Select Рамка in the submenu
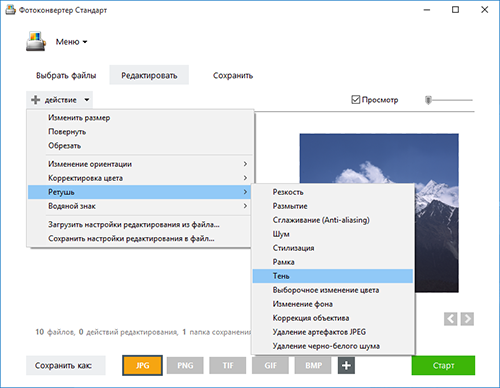The width and height of the screenshot is (500, 388). [x=333, y=262]
